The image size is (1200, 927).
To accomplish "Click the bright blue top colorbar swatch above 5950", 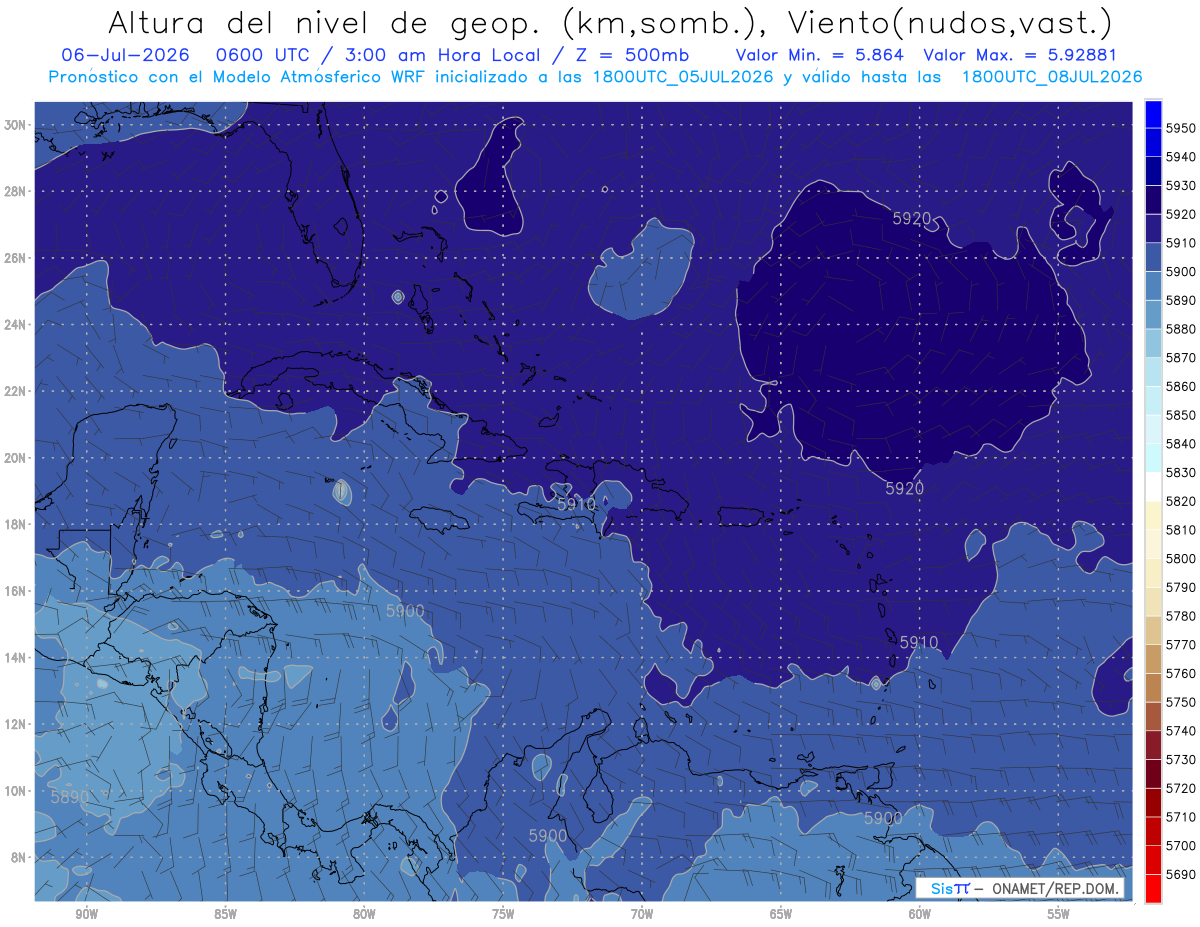I will click(x=1153, y=114).
